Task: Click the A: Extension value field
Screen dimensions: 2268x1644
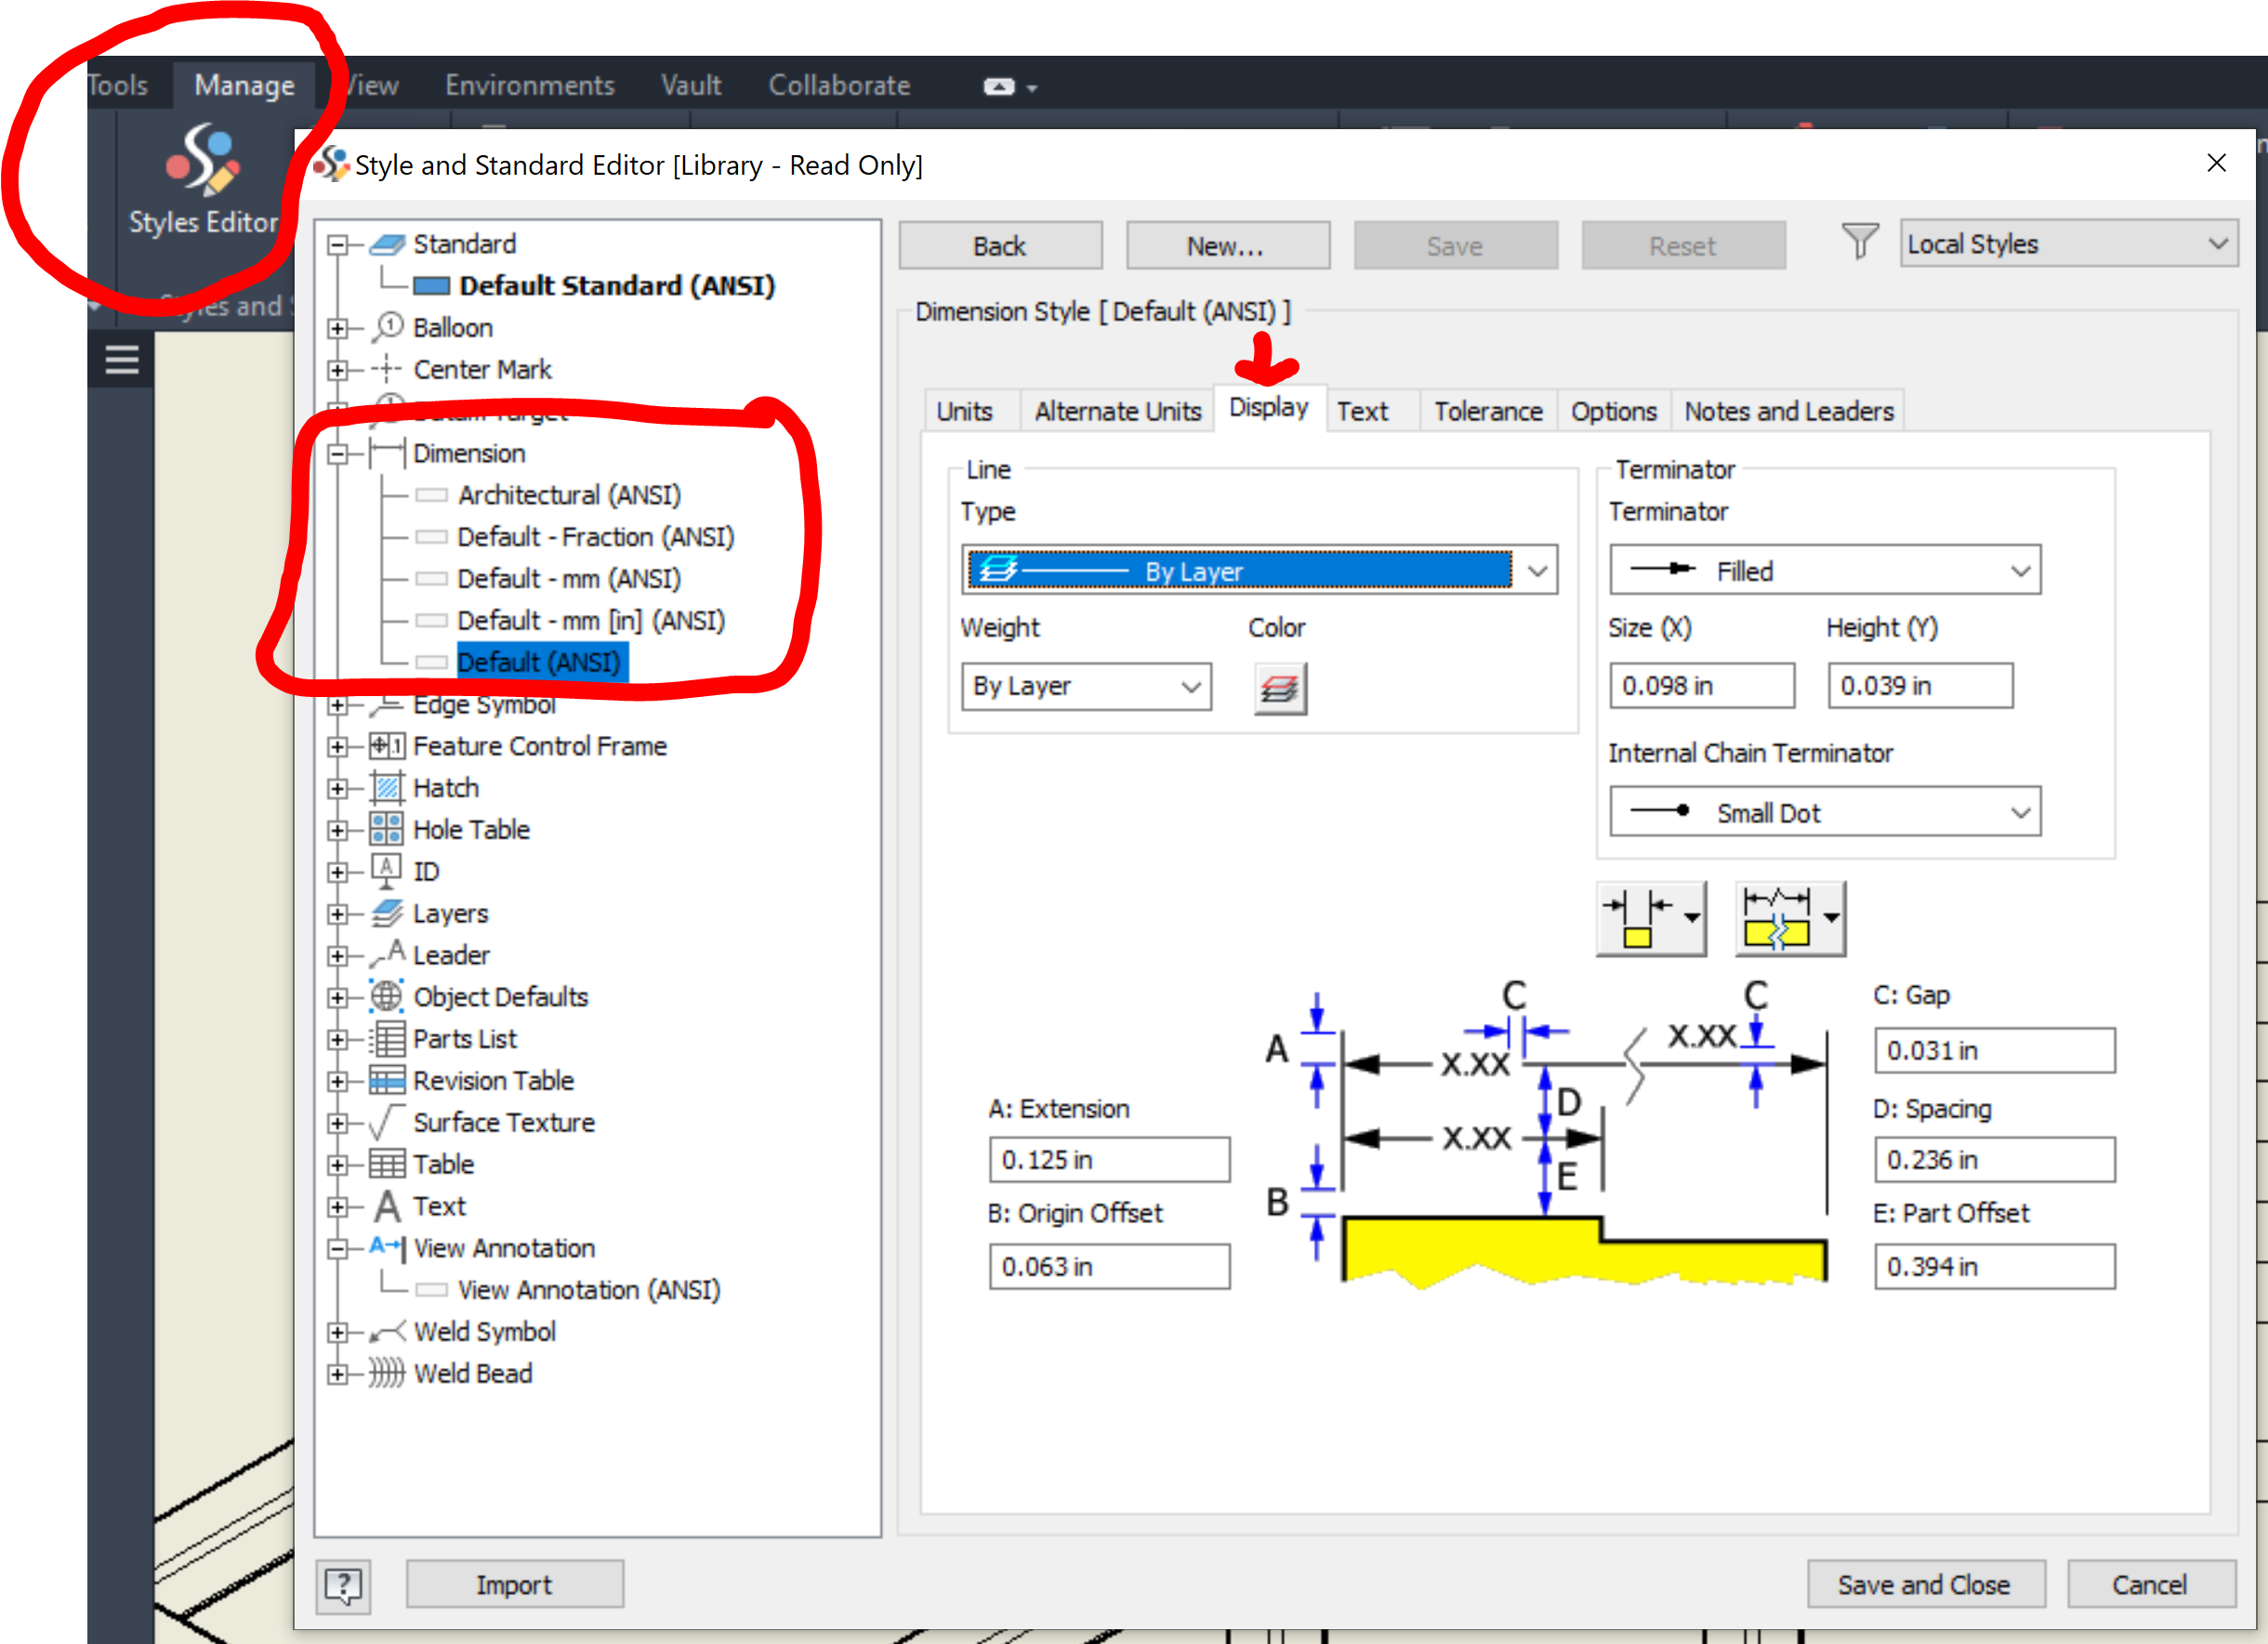Action: pos(1109,1160)
